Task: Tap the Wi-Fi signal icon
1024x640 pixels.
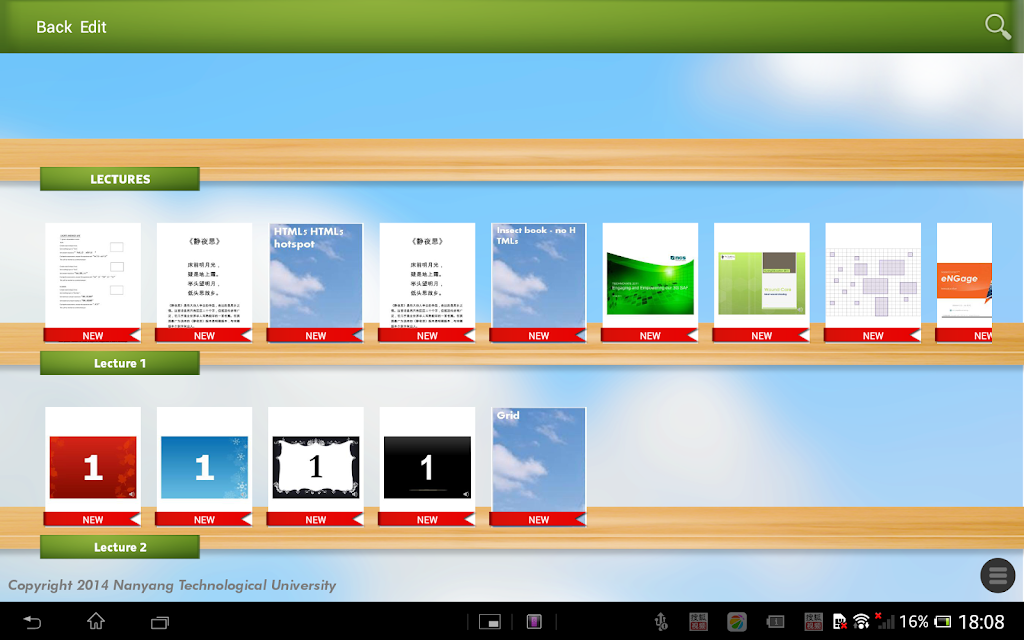Action: tap(861, 622)
